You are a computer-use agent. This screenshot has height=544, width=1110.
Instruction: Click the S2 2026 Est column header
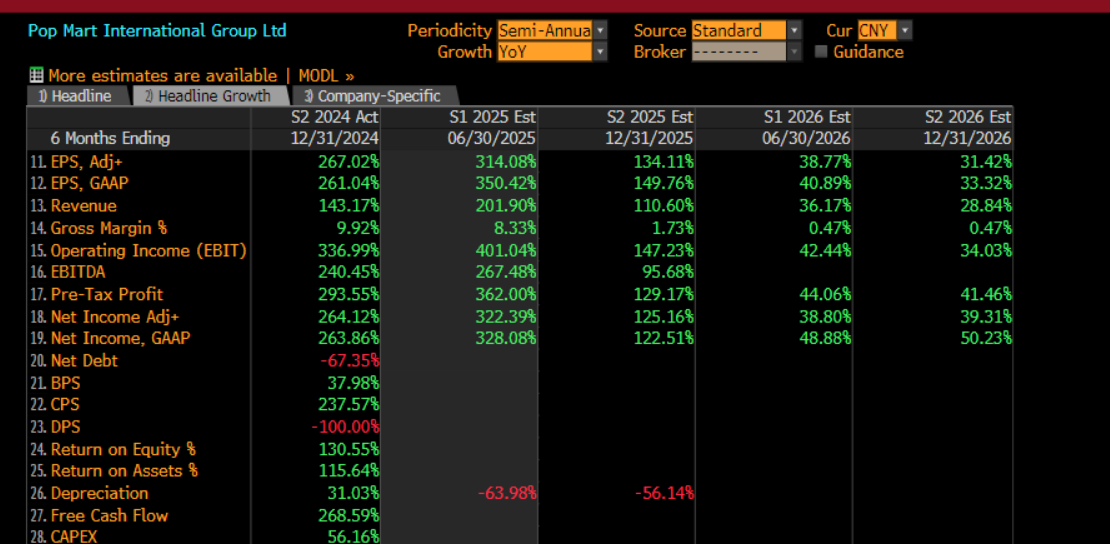(967, 117)
